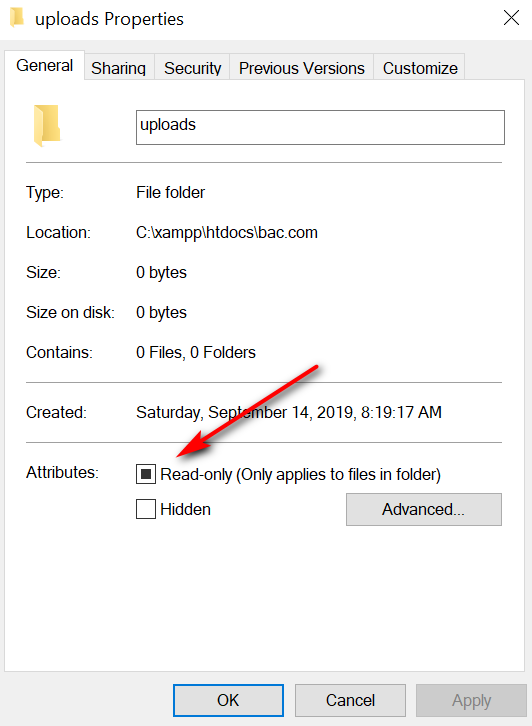Screen dimensions: 532x726
Task: Close the uploads Properties dialog
Action: (511, 18)
